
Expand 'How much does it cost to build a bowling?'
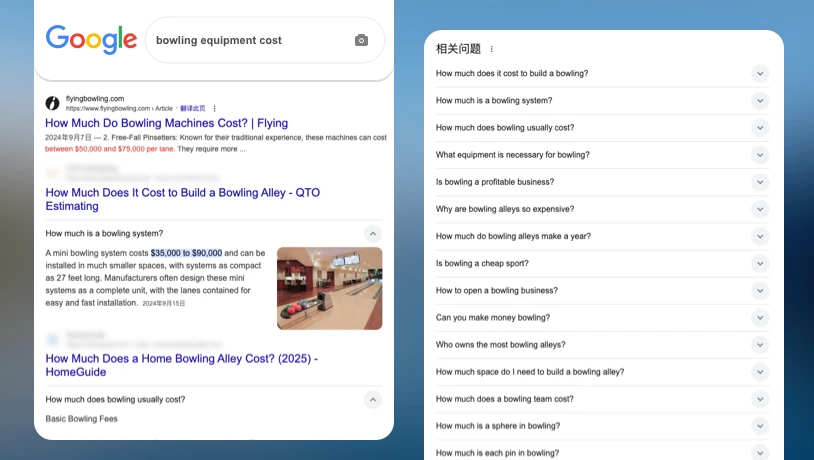tap(759, 73)
